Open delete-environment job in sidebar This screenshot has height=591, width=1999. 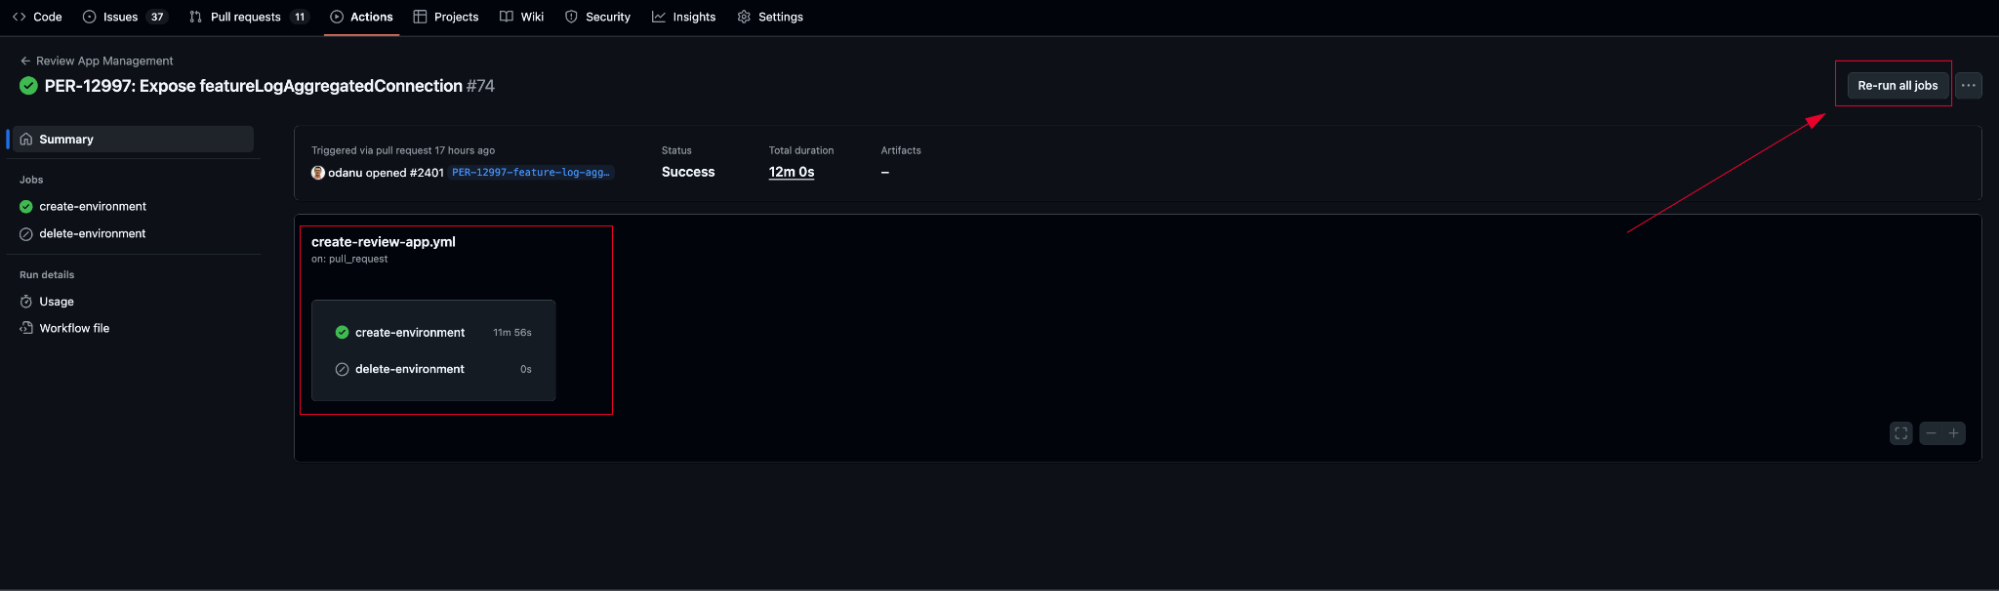pyautogui.click(x=92, y=234)
